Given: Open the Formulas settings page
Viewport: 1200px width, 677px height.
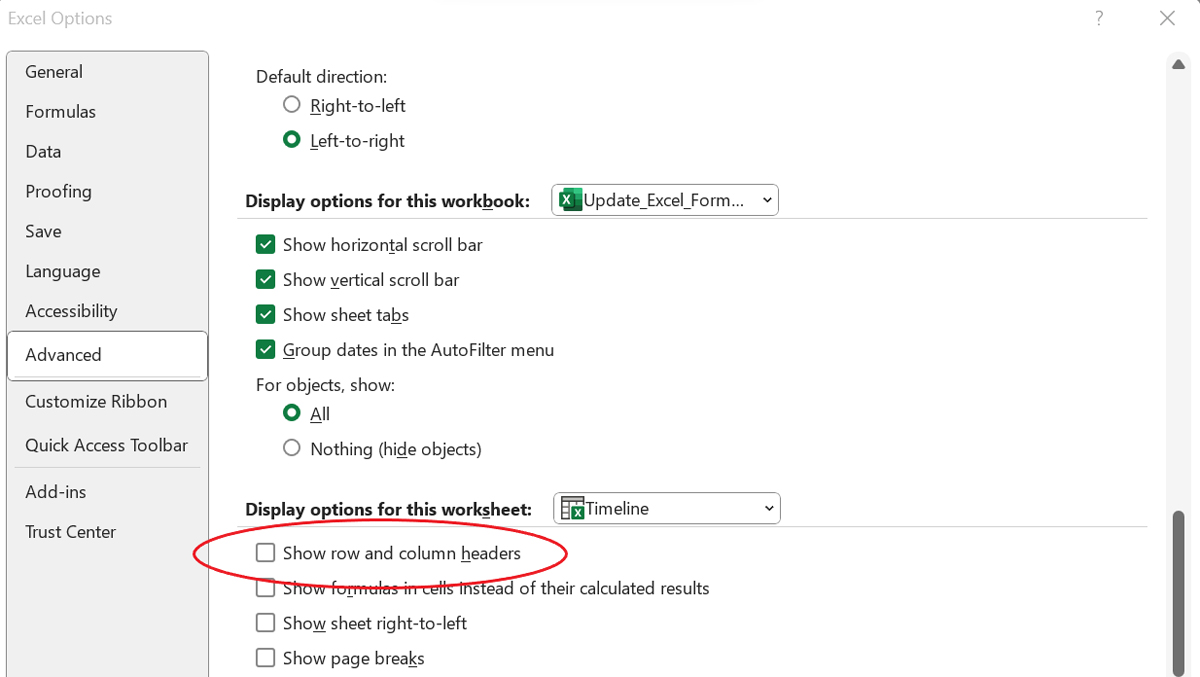Looking at the screenshot, I should pos(62,111).
